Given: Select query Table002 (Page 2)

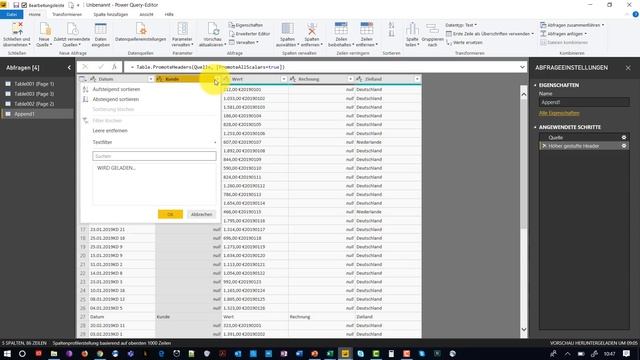Looking at the screenshot, I should [34, 104].
